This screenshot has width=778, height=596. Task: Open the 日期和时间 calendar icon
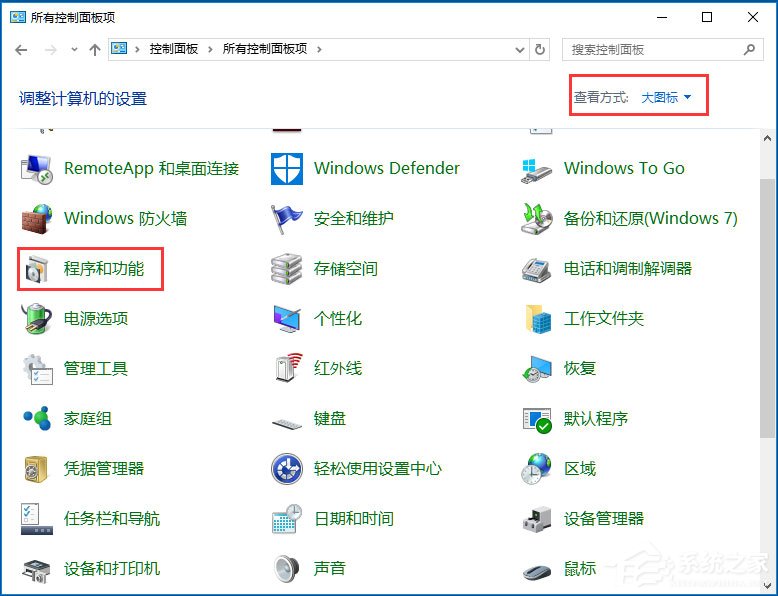[287, 519]
